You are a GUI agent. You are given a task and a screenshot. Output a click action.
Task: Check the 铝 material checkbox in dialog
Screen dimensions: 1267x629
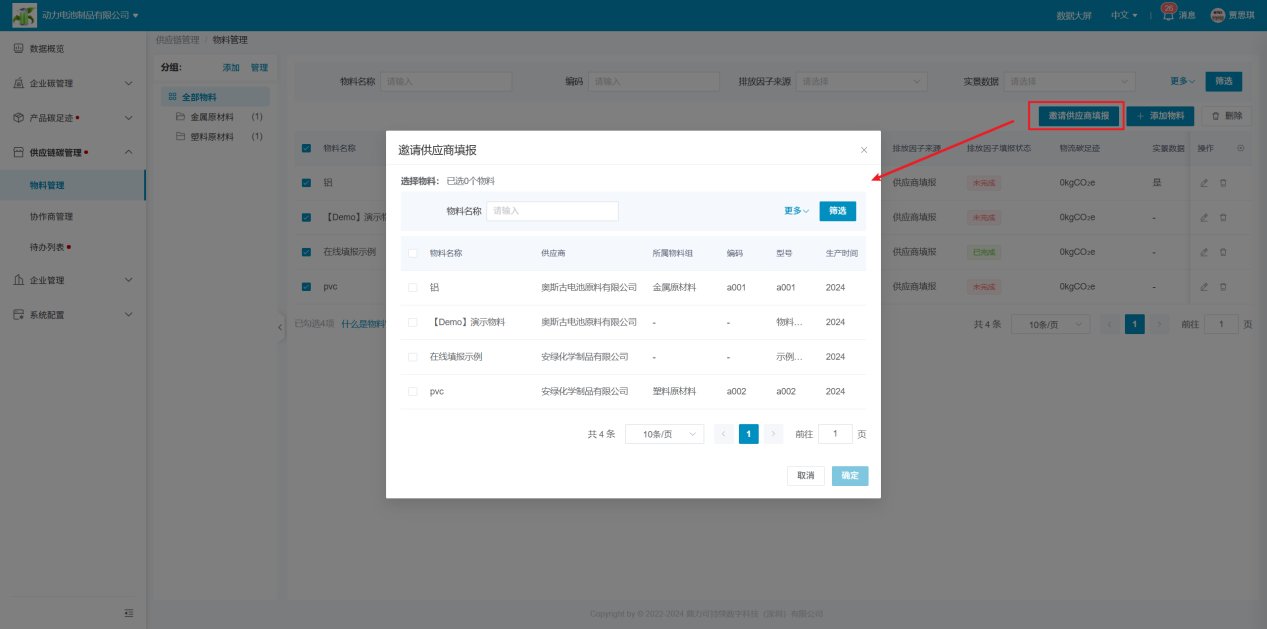coord(412,288)
